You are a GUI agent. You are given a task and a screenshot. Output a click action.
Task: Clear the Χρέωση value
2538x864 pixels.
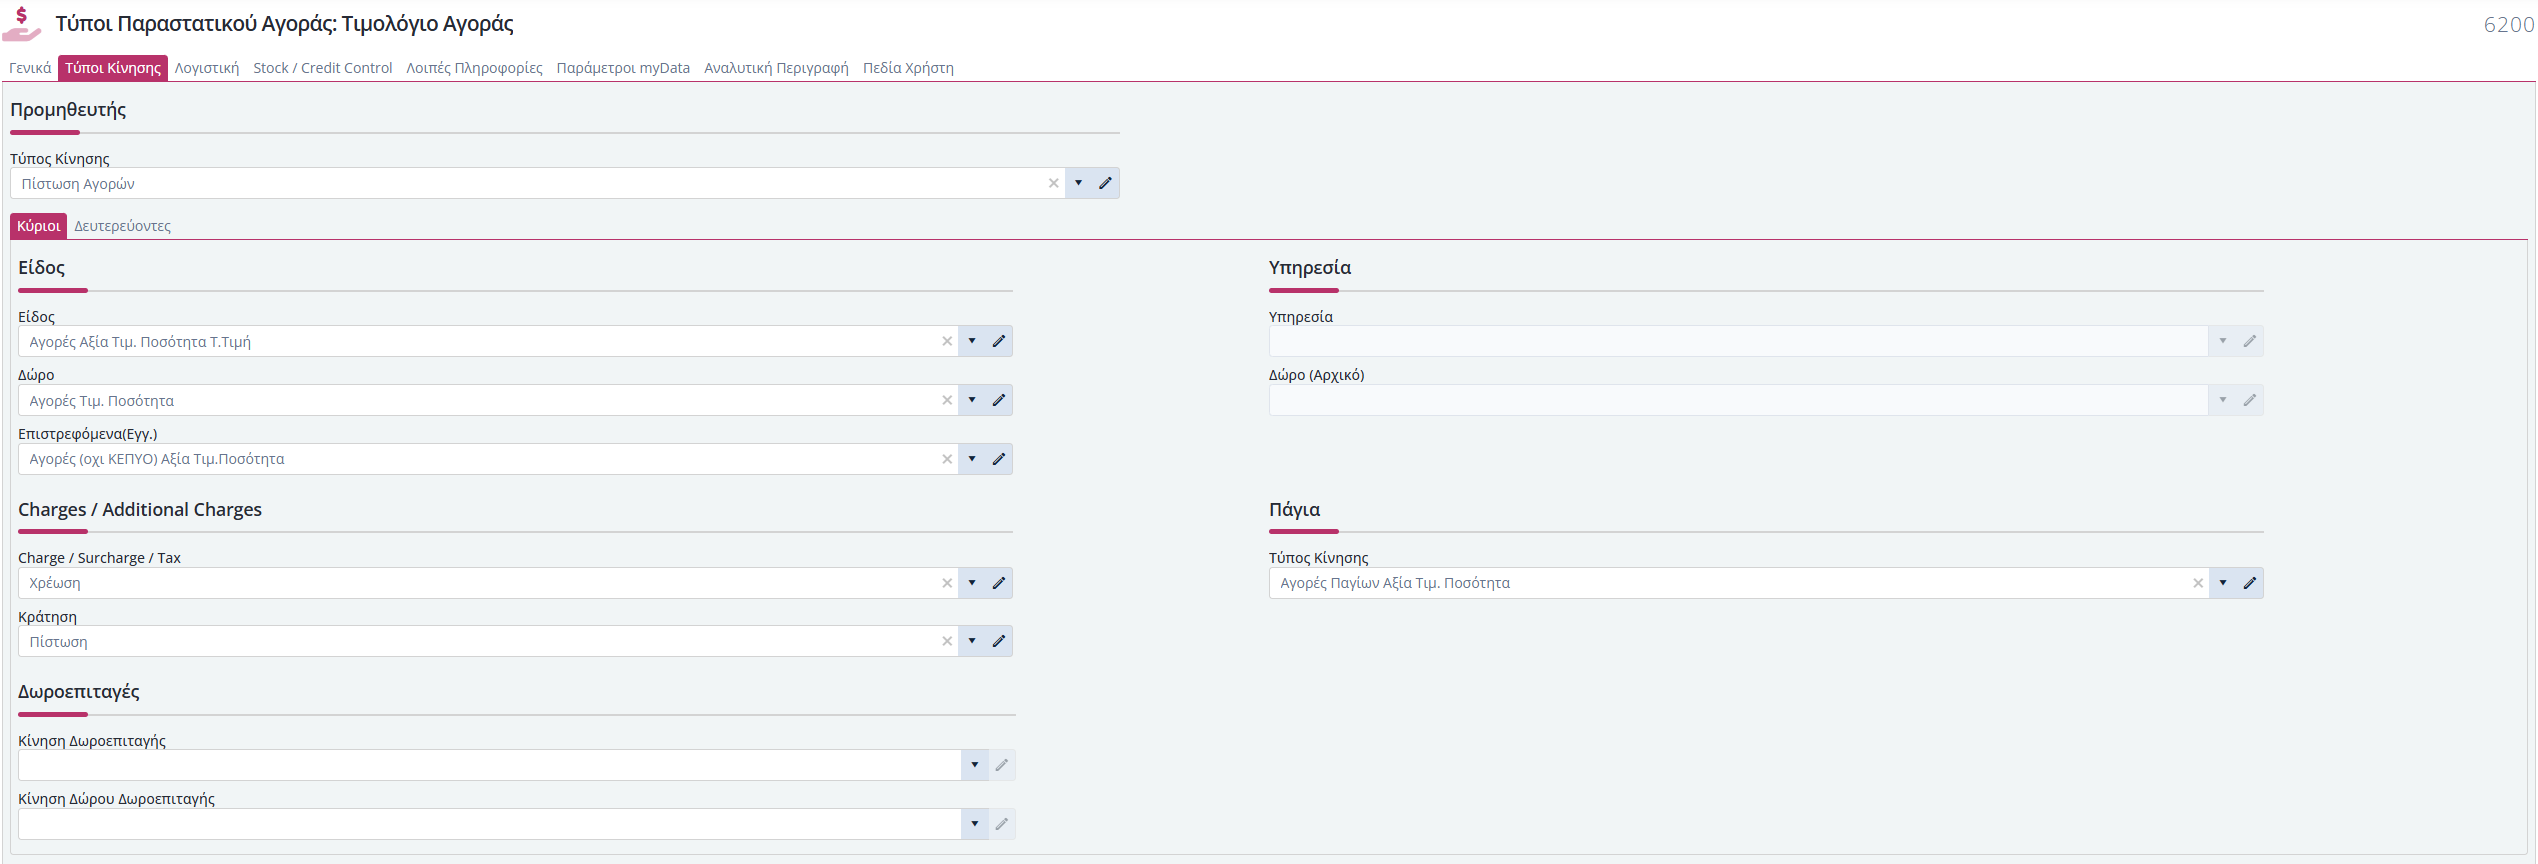pyautogui.click(x=947, y=583)
